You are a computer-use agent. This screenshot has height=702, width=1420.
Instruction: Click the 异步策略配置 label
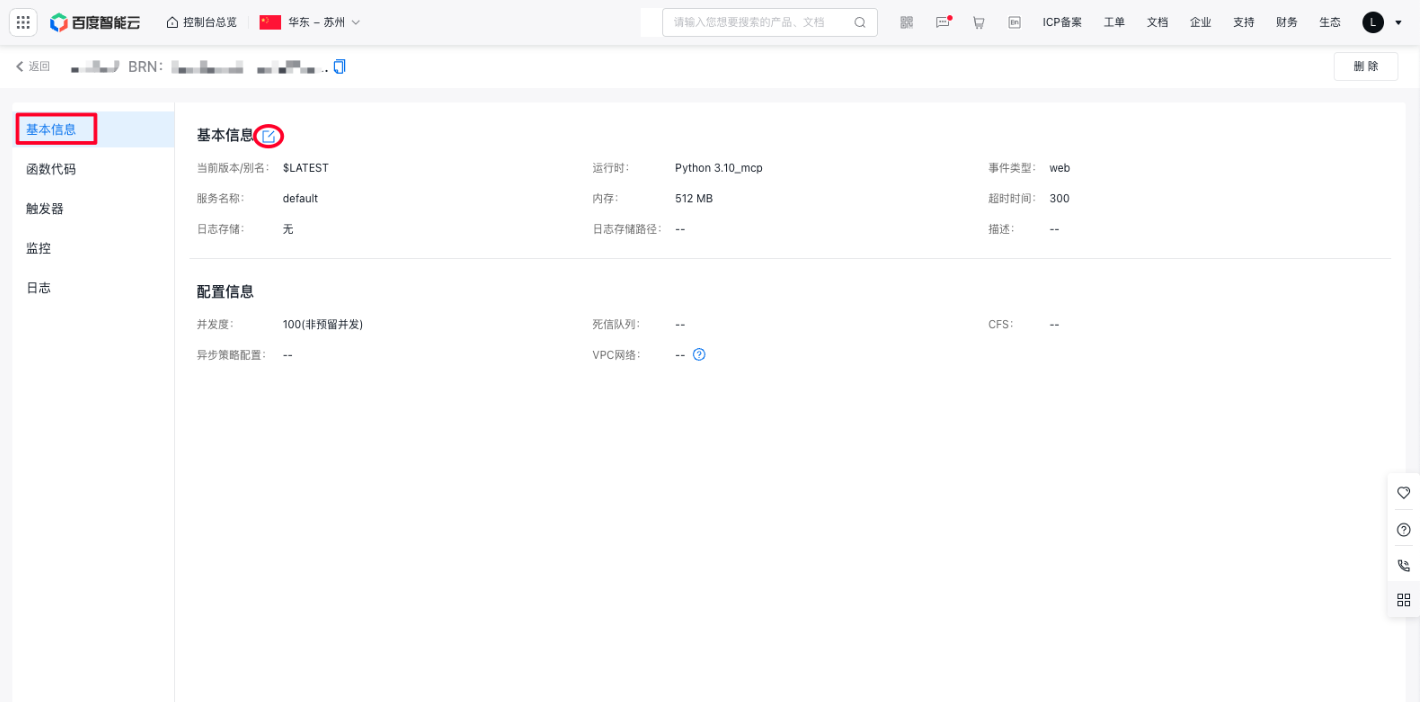(x=232, y=355)
